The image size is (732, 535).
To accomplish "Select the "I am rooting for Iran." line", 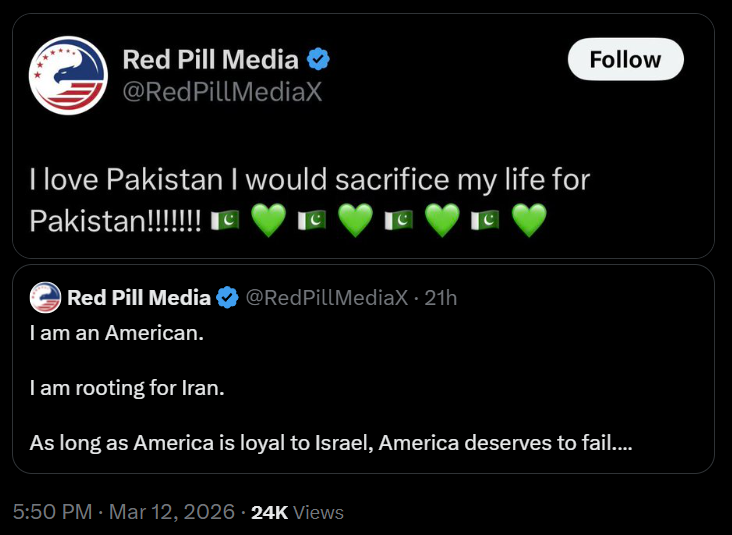I will tap(126, 387).
